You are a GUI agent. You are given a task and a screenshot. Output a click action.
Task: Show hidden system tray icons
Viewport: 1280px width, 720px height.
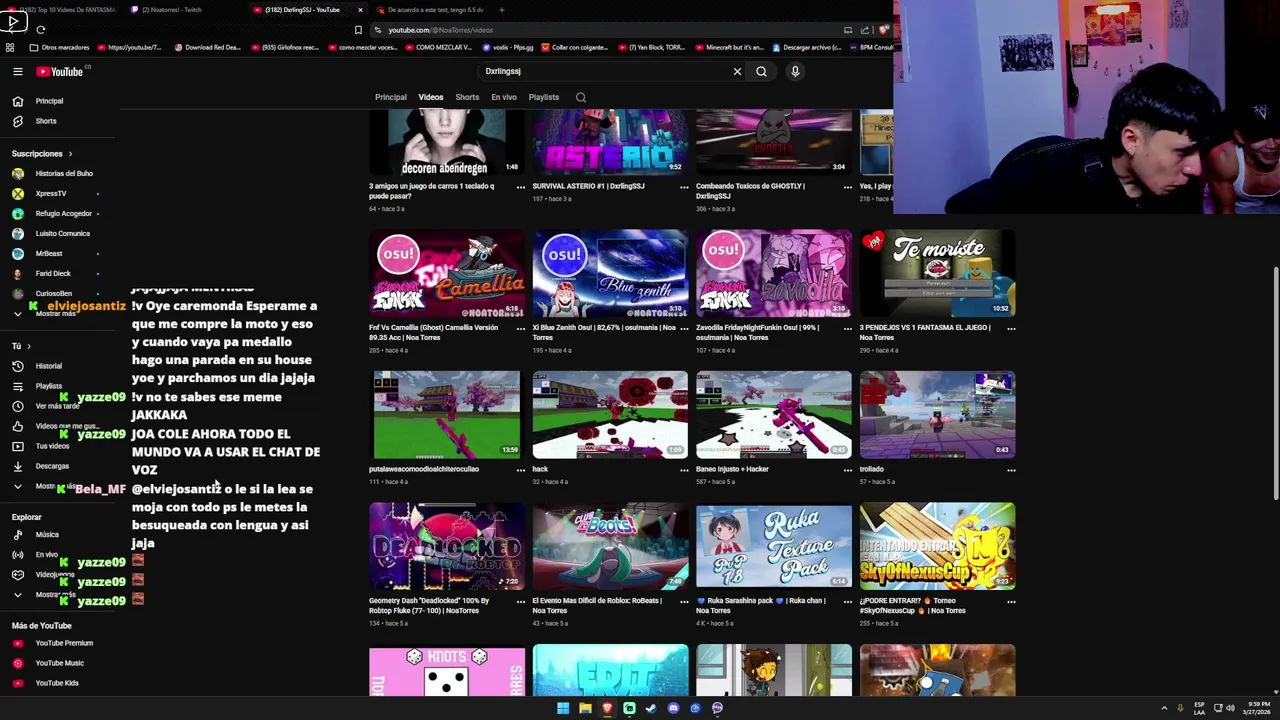coord(1164,708)
